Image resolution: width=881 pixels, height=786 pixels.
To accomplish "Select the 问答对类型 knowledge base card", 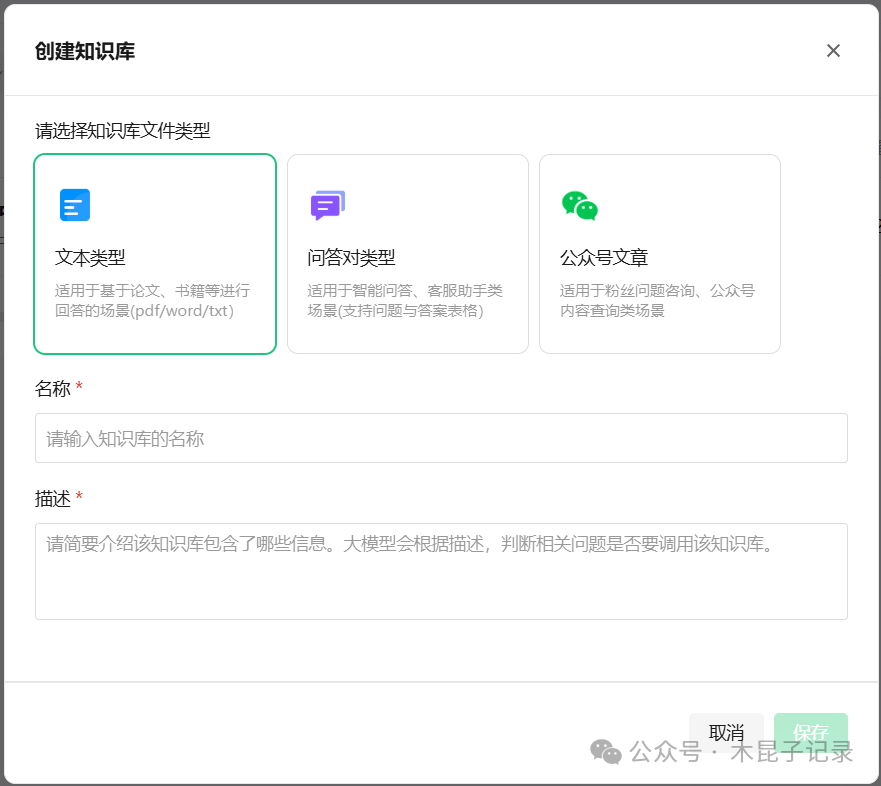I will tap(407, 253).
